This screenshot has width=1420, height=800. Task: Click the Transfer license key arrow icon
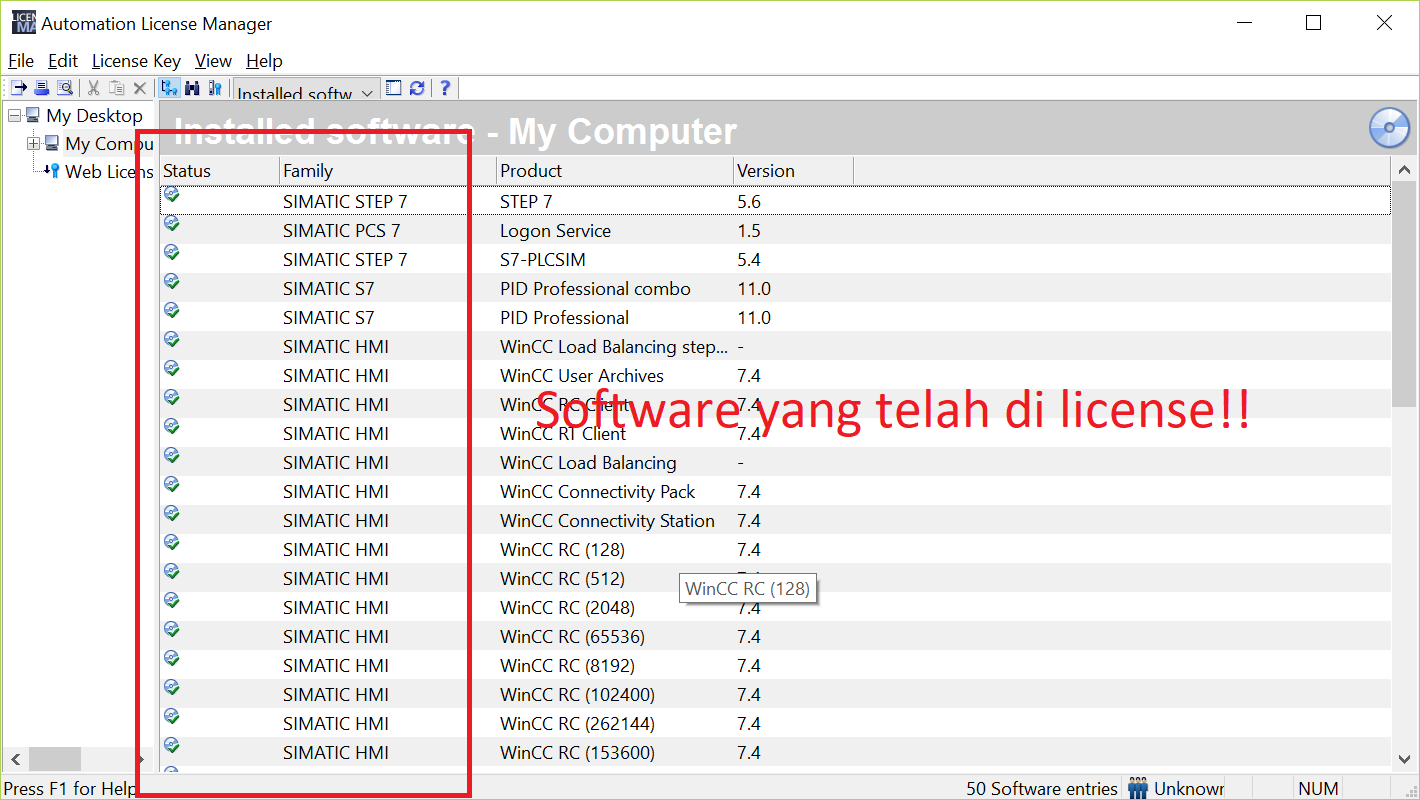(19, 88)
